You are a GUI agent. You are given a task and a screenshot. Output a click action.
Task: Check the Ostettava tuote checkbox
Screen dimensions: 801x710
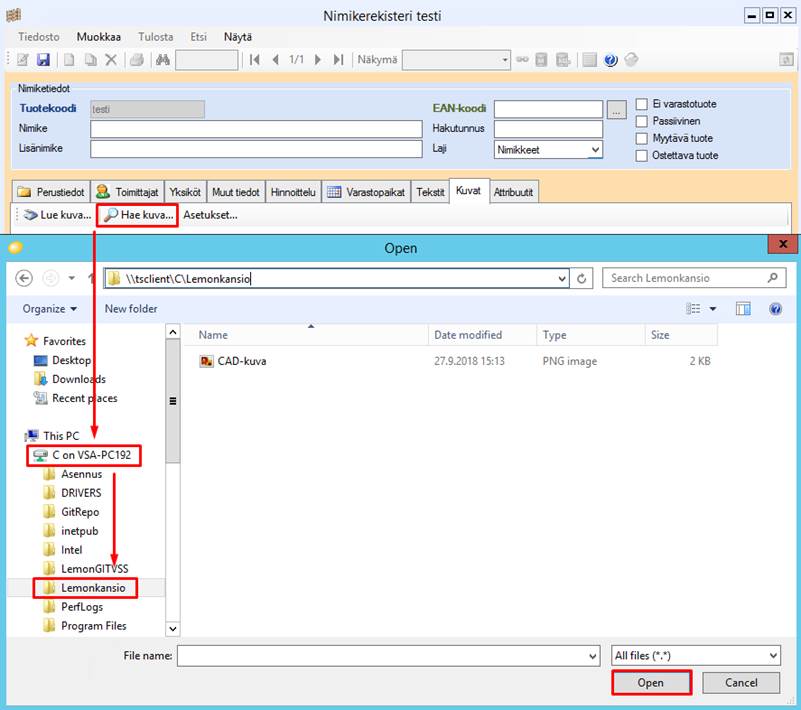click(642, 156)
